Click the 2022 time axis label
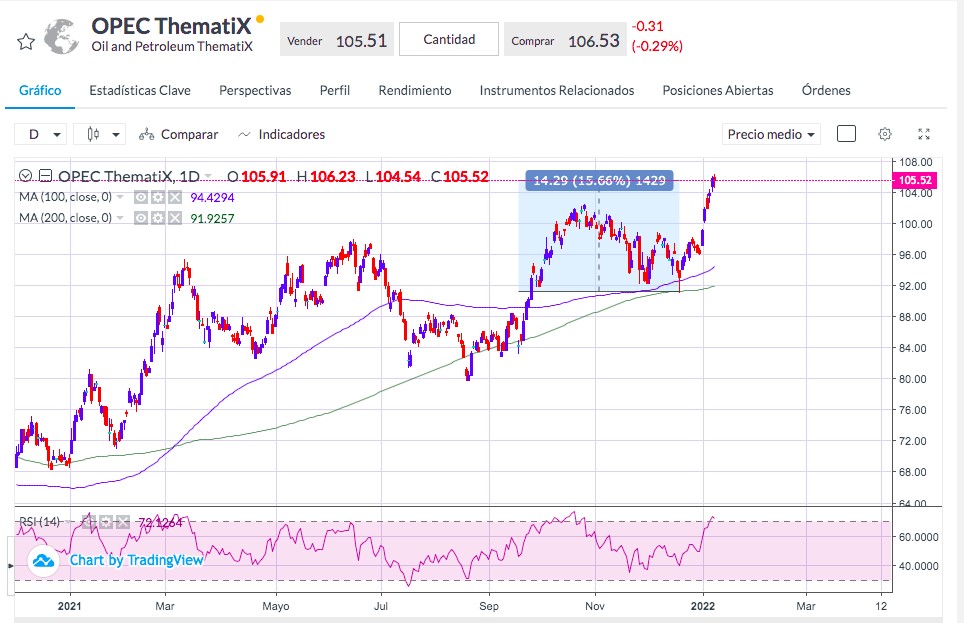 tap(703, 606)
